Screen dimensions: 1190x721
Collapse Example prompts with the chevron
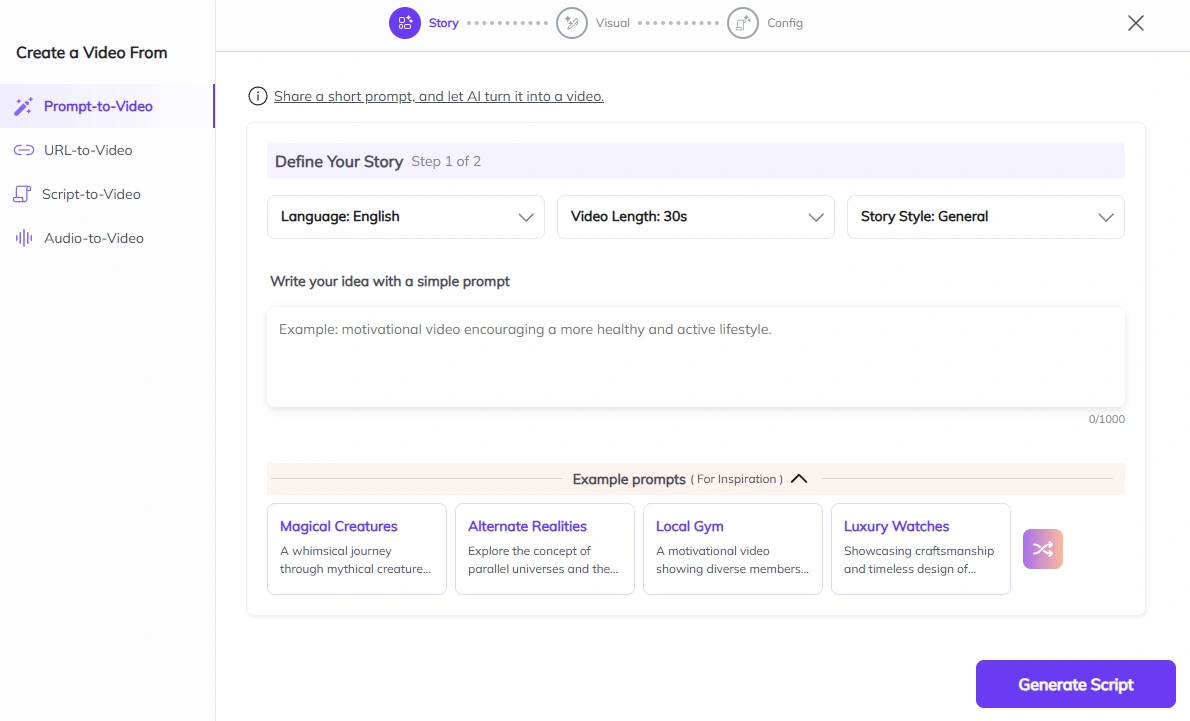[x=799, y=479]
